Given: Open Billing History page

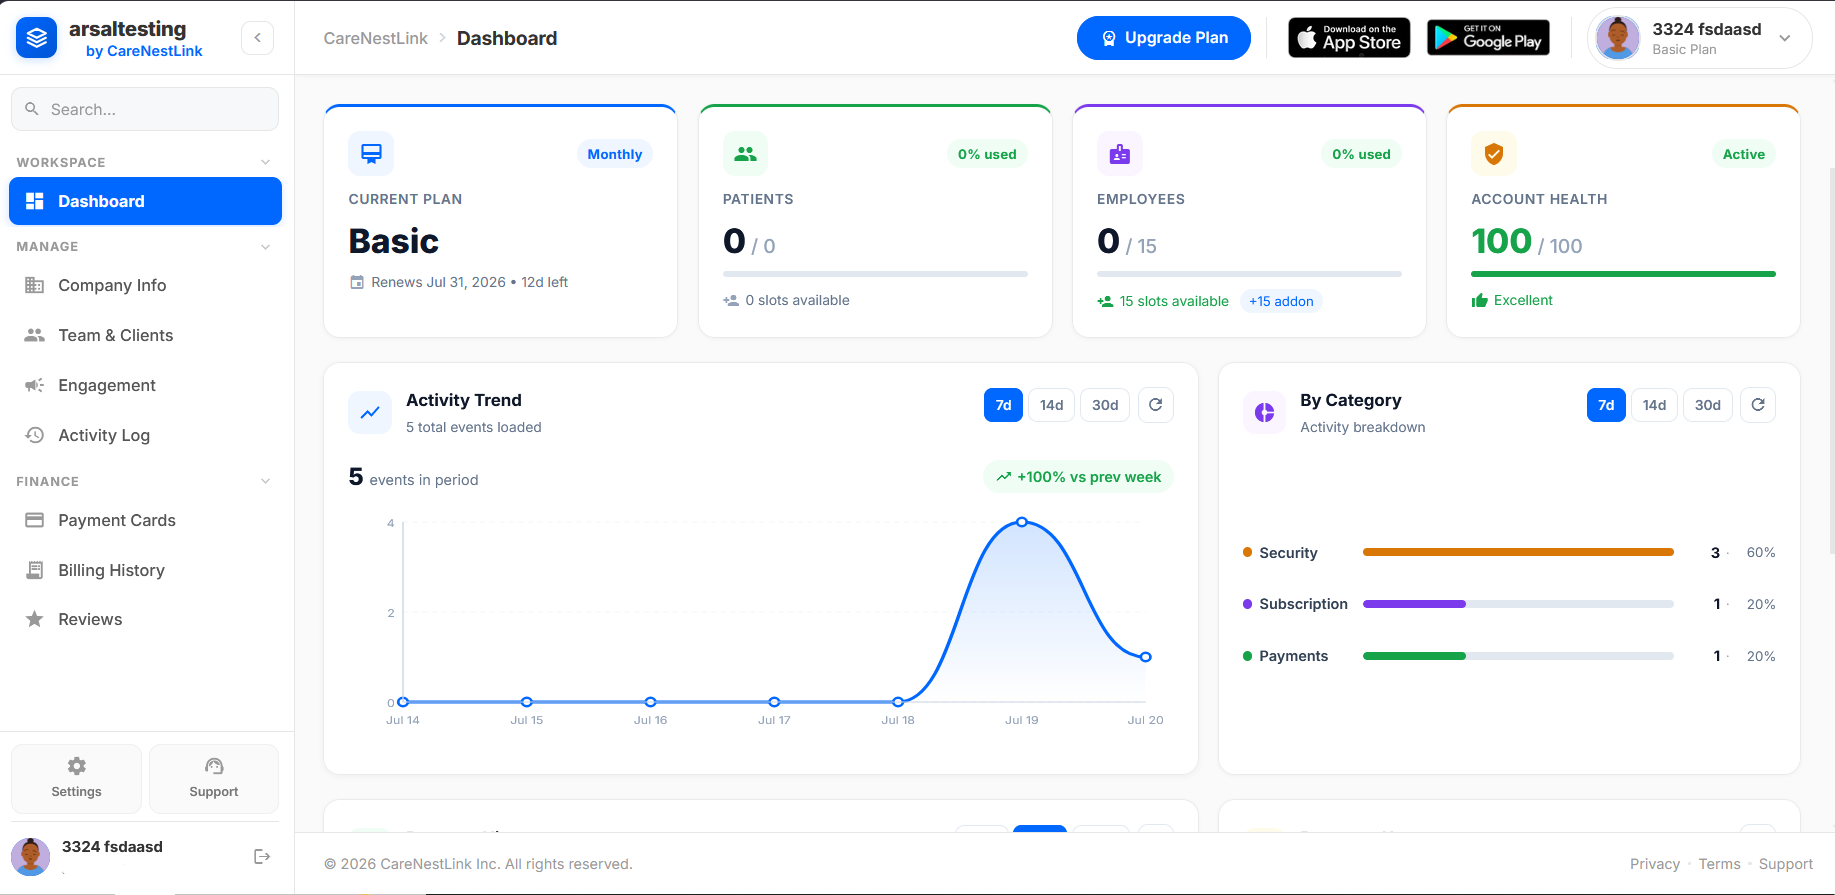Looking at the screenshot, I should (x=145, y=570).
